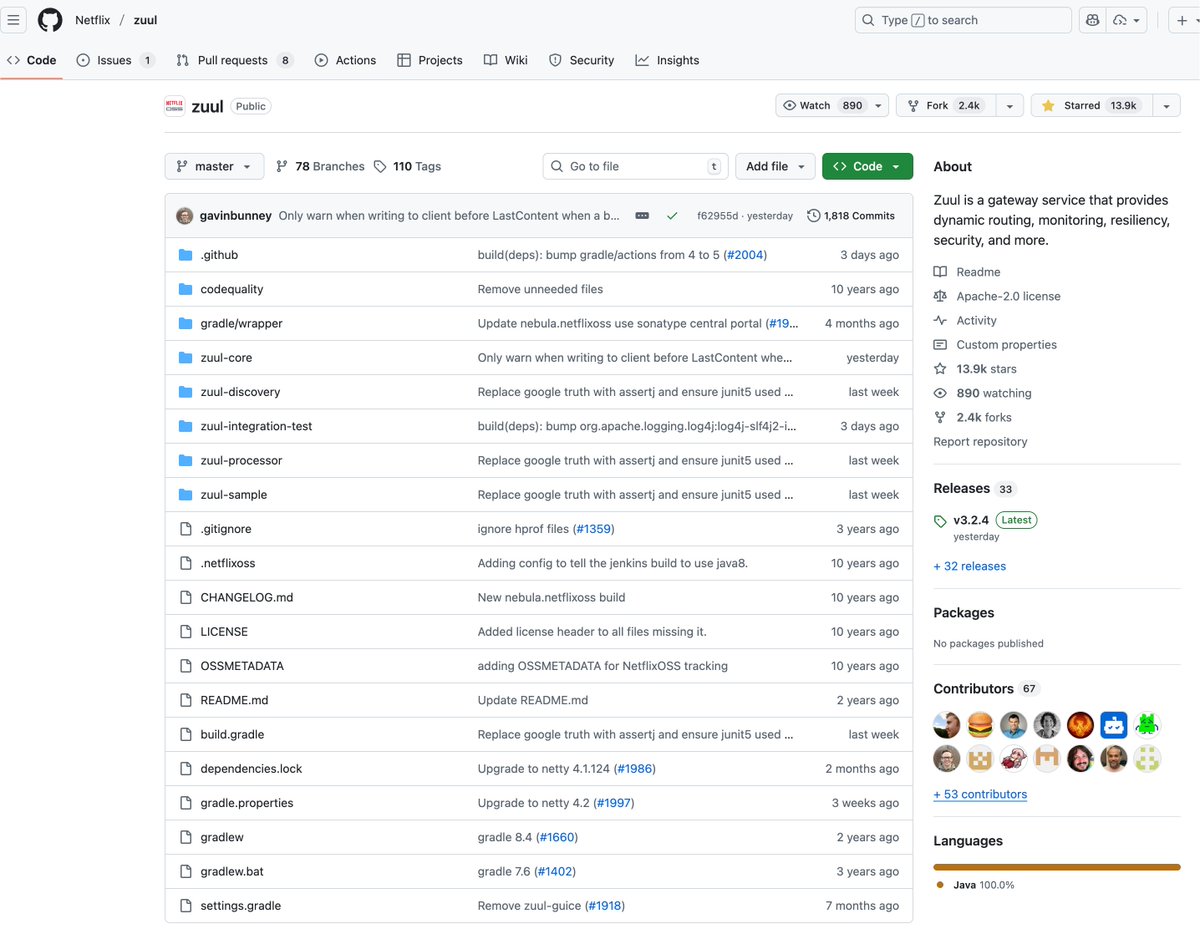Open the Projects tab
This screenshot has width=1200, height=929.
[430, 60]
